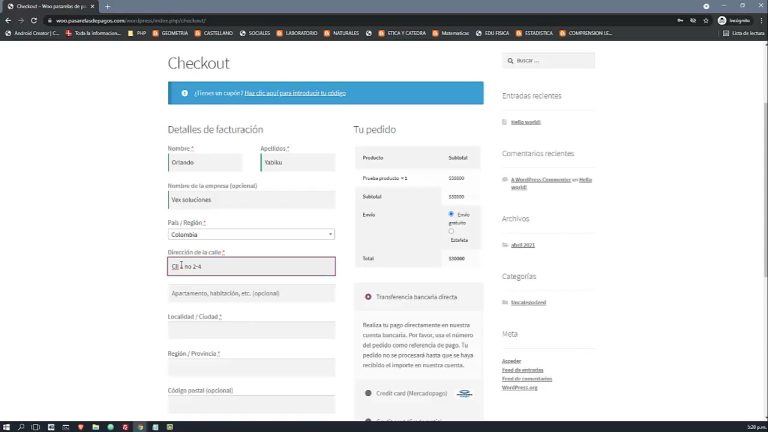
Task: Select Envío gratuito shipping option
Action: [452, 213]
